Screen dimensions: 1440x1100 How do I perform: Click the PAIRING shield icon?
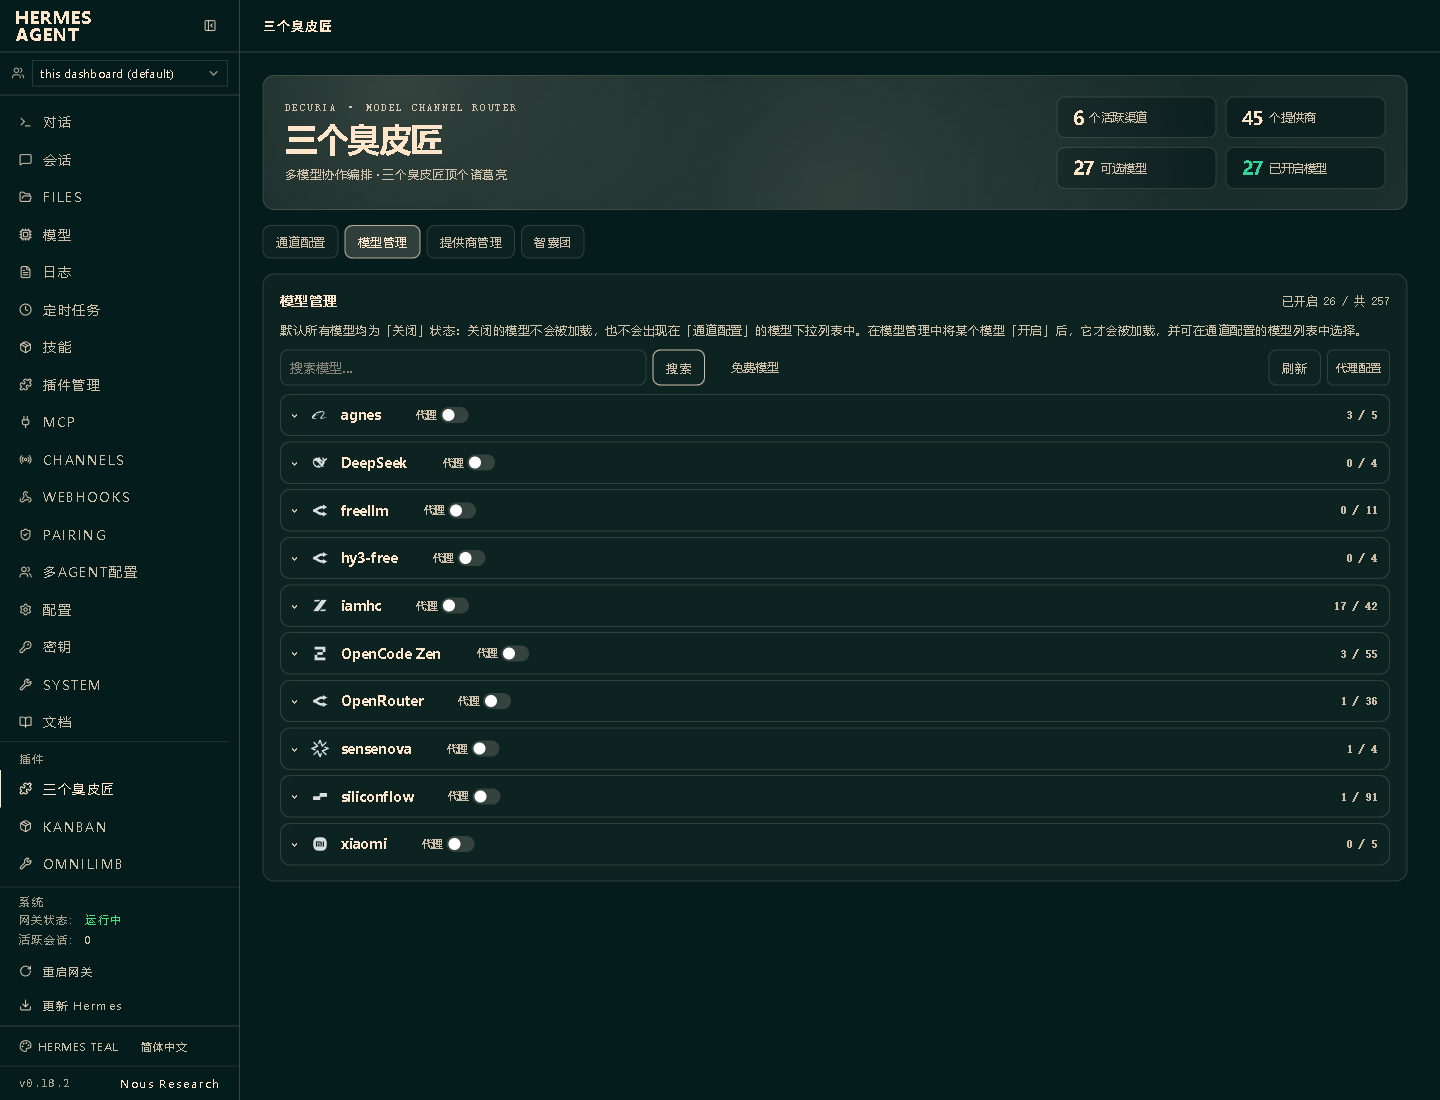[26, 535]
